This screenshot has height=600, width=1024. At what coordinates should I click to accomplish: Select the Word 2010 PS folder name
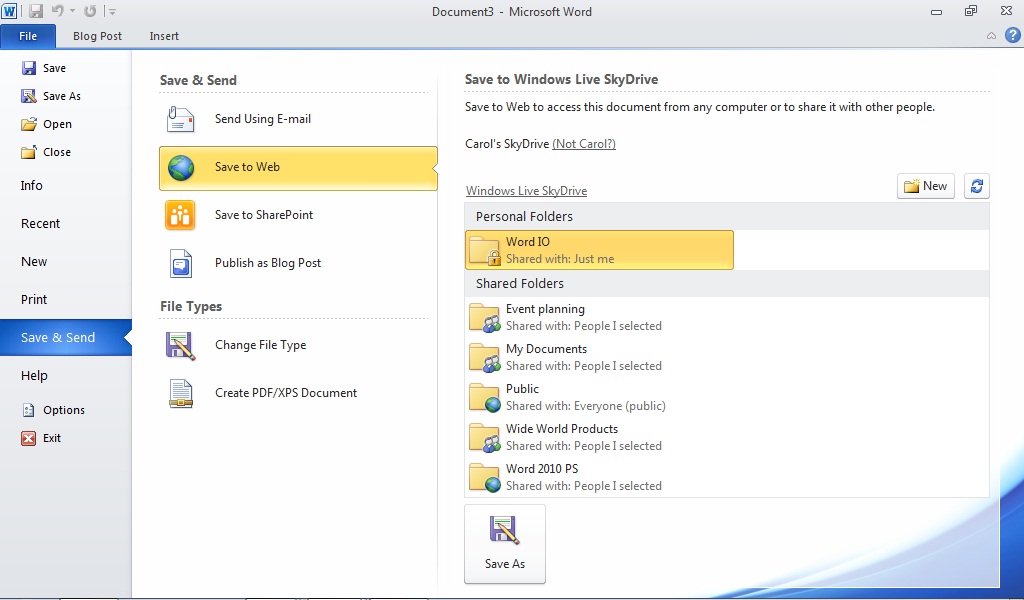(x=542, y=468)
